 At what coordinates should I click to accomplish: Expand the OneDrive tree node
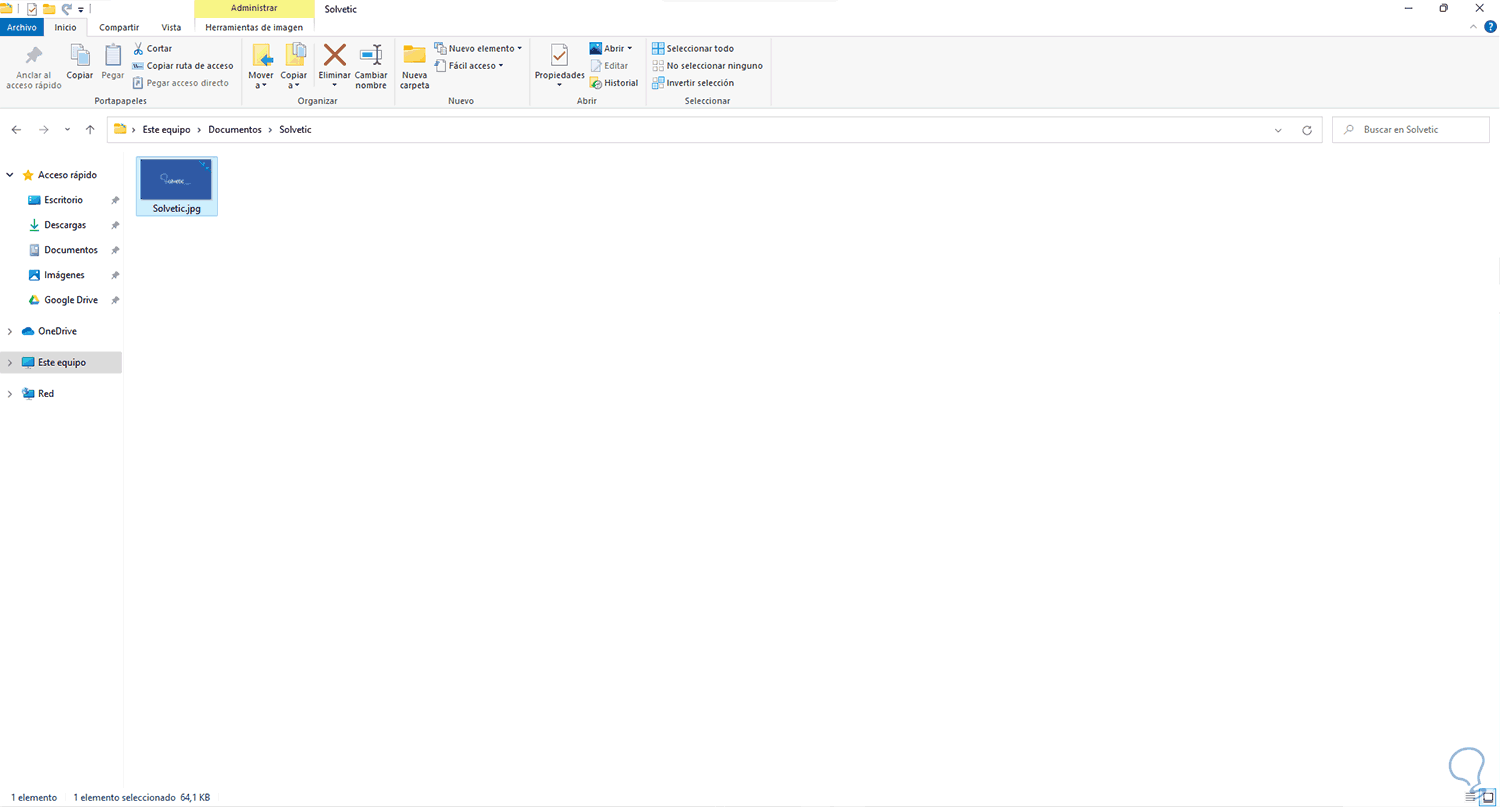pyautogui.click(x=10, y=331)
